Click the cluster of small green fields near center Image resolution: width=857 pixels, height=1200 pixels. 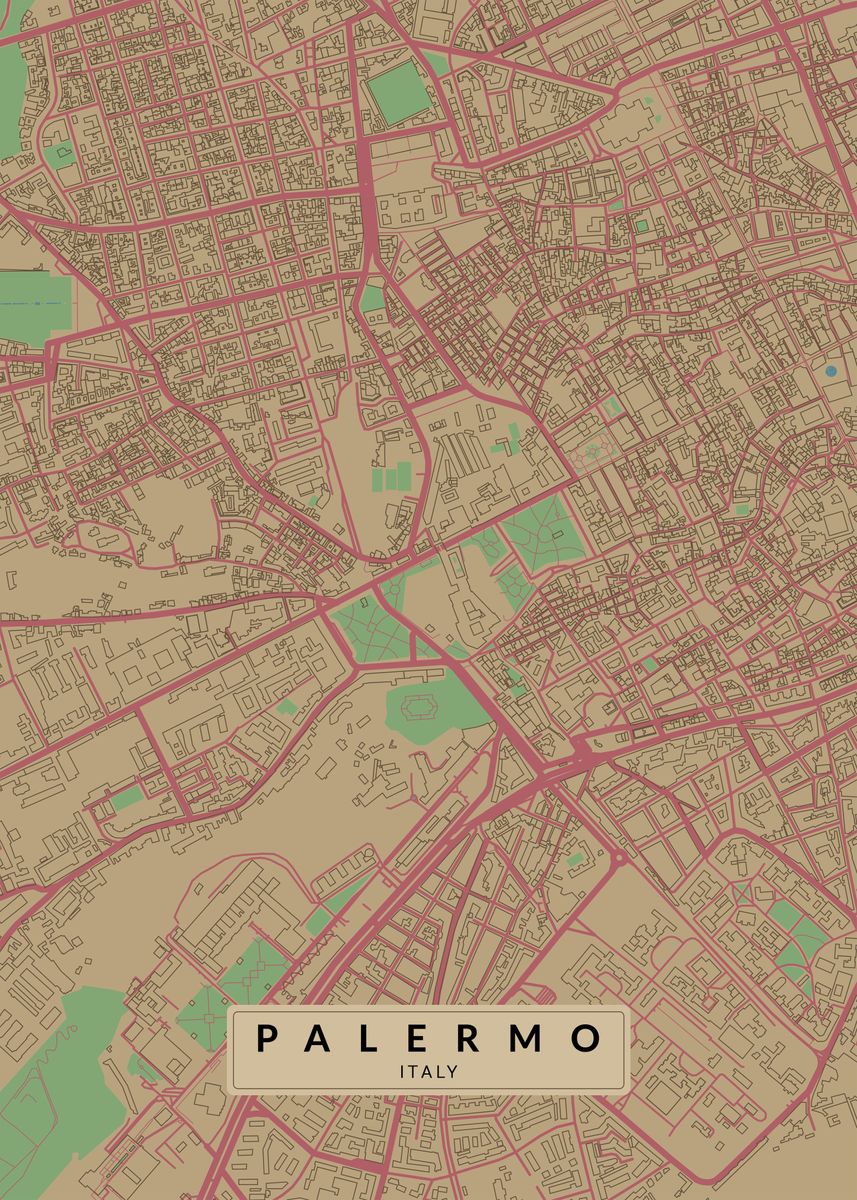coord(391,477)
